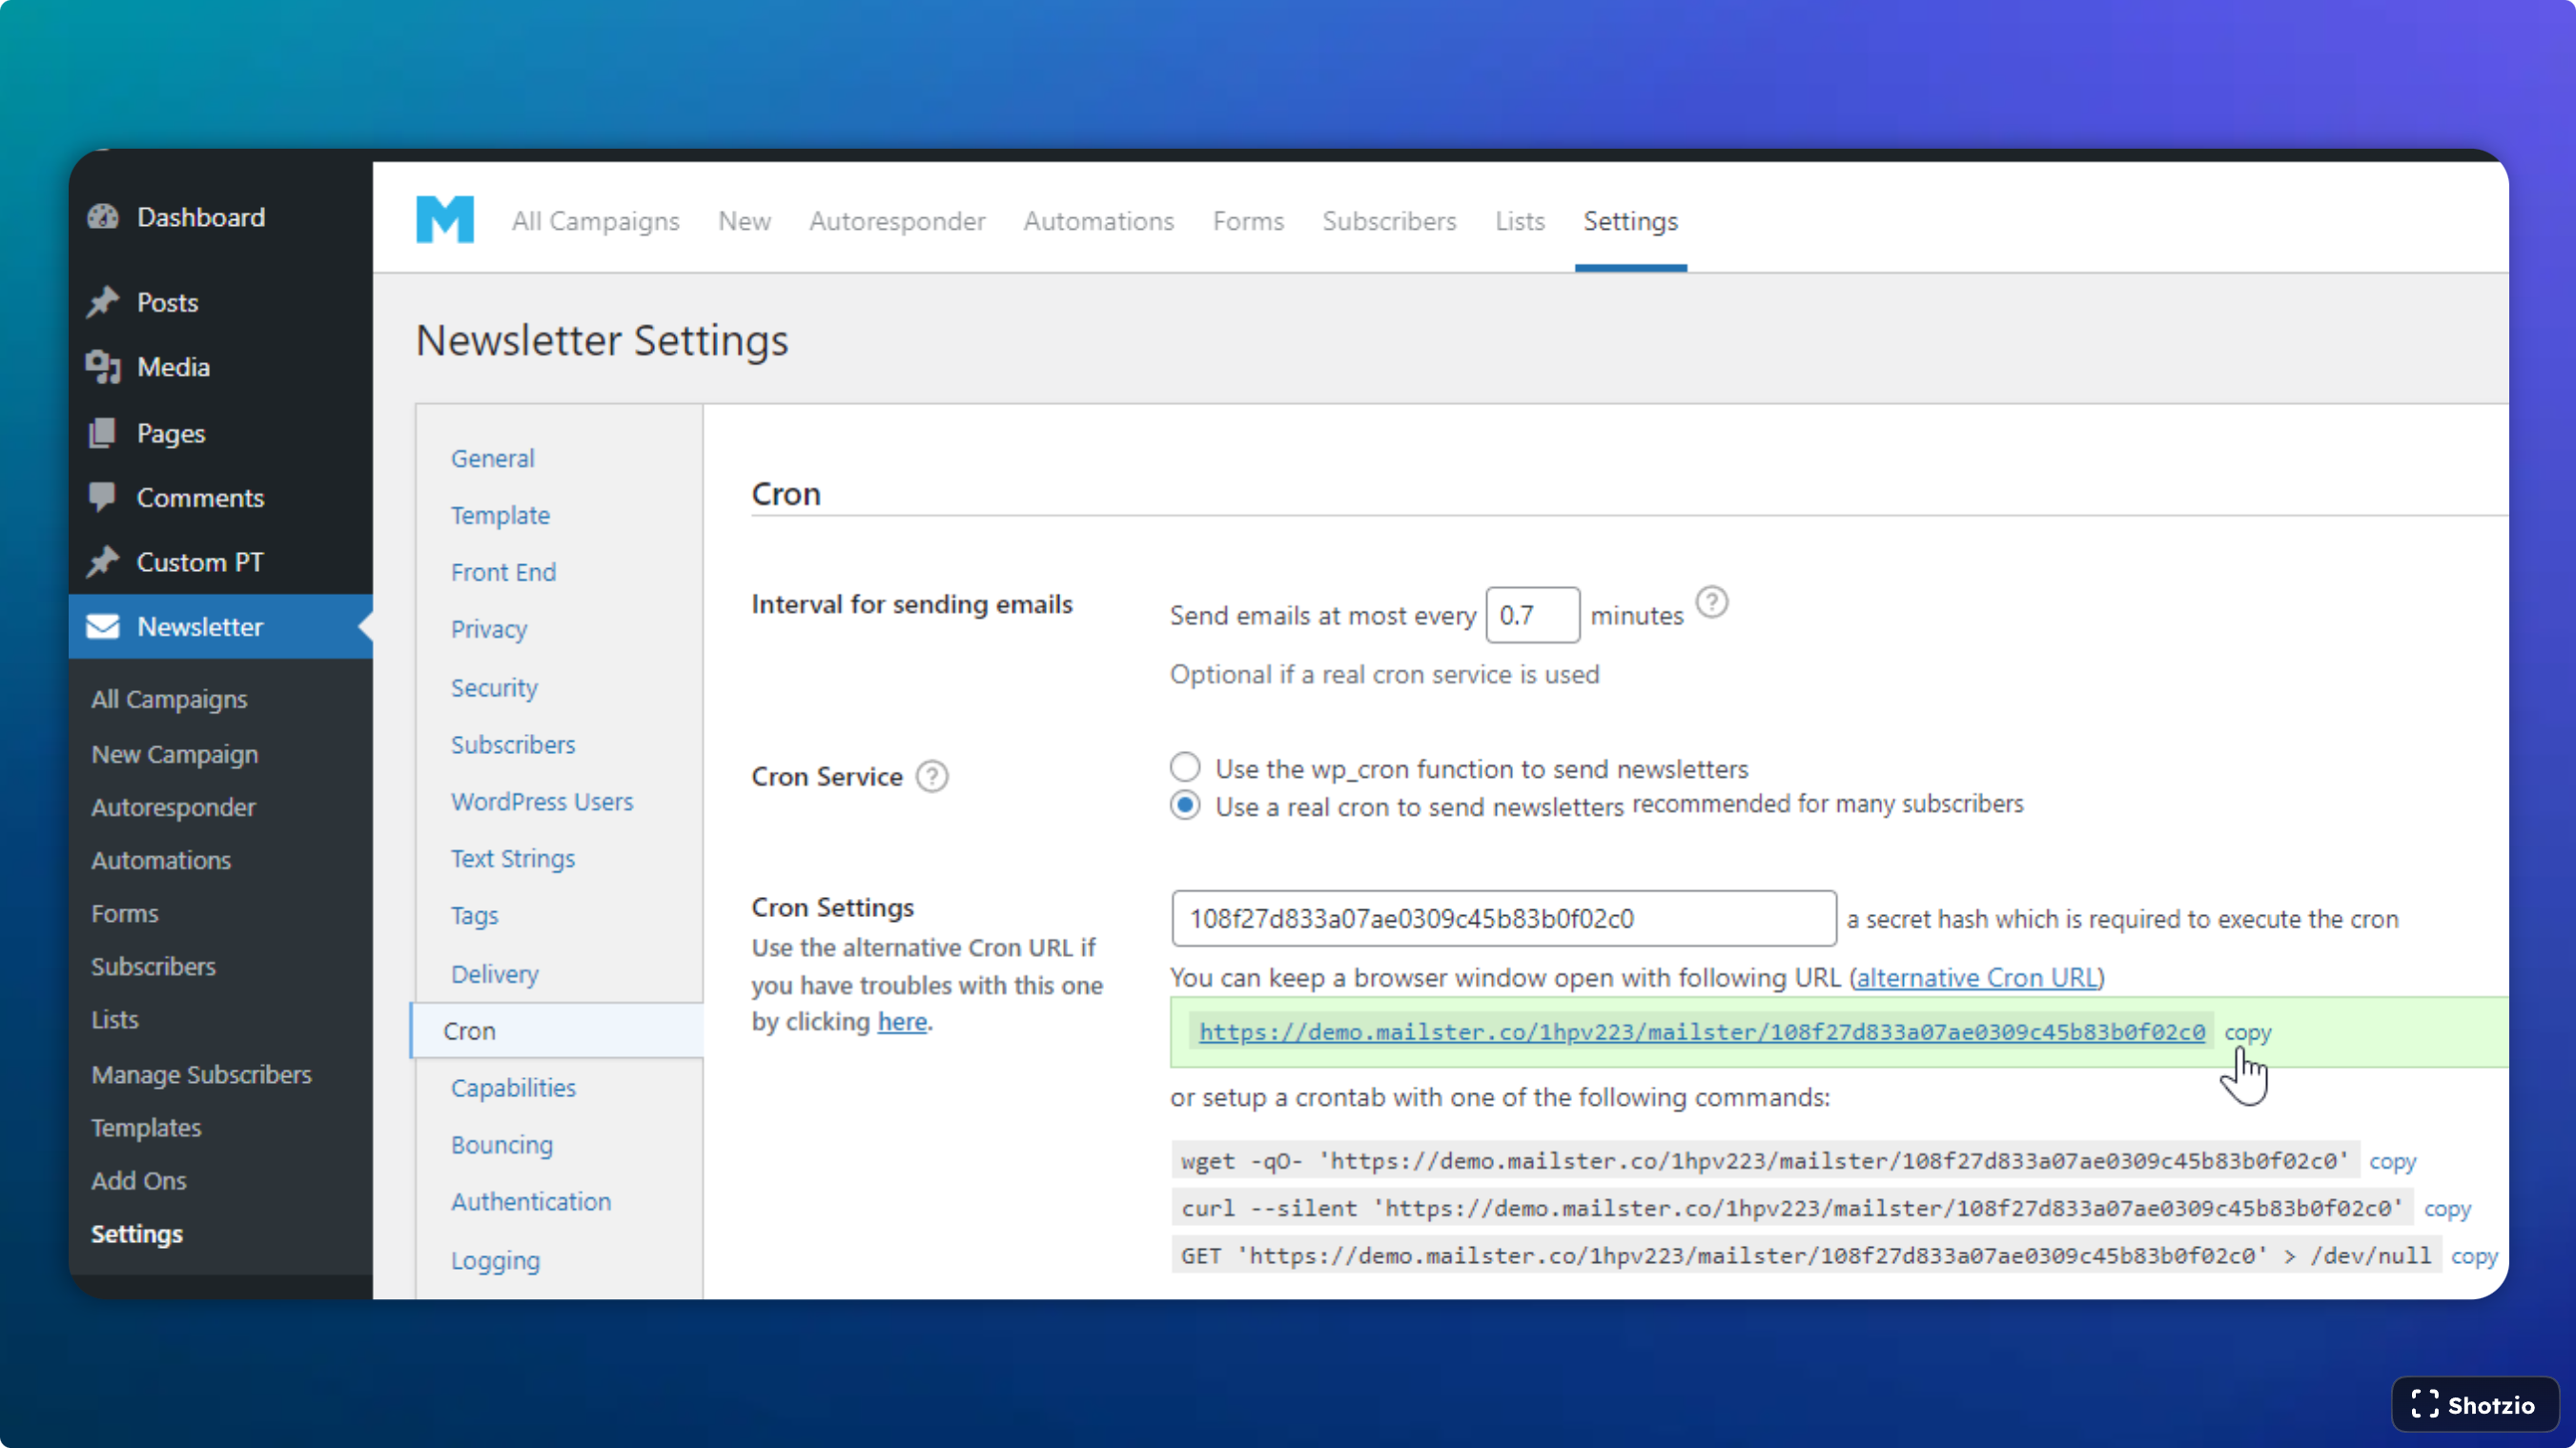Image resolution: width=2576 pixels, height=1448 pixels.
Task: Select wp_cron function radio option
Action: pos(1185,768)
